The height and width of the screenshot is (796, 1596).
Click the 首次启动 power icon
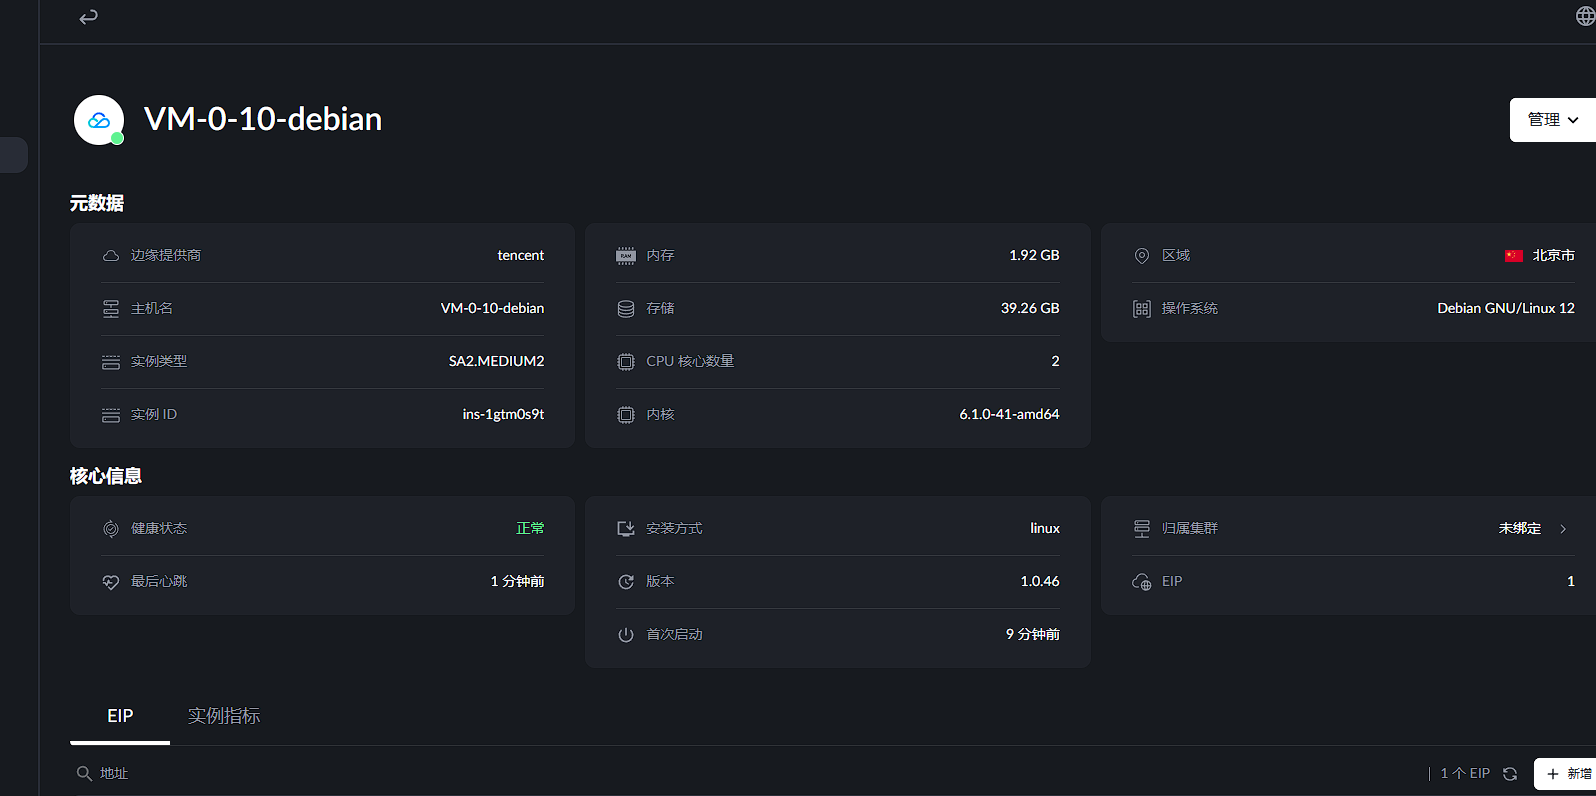click(x=626, y=635)
